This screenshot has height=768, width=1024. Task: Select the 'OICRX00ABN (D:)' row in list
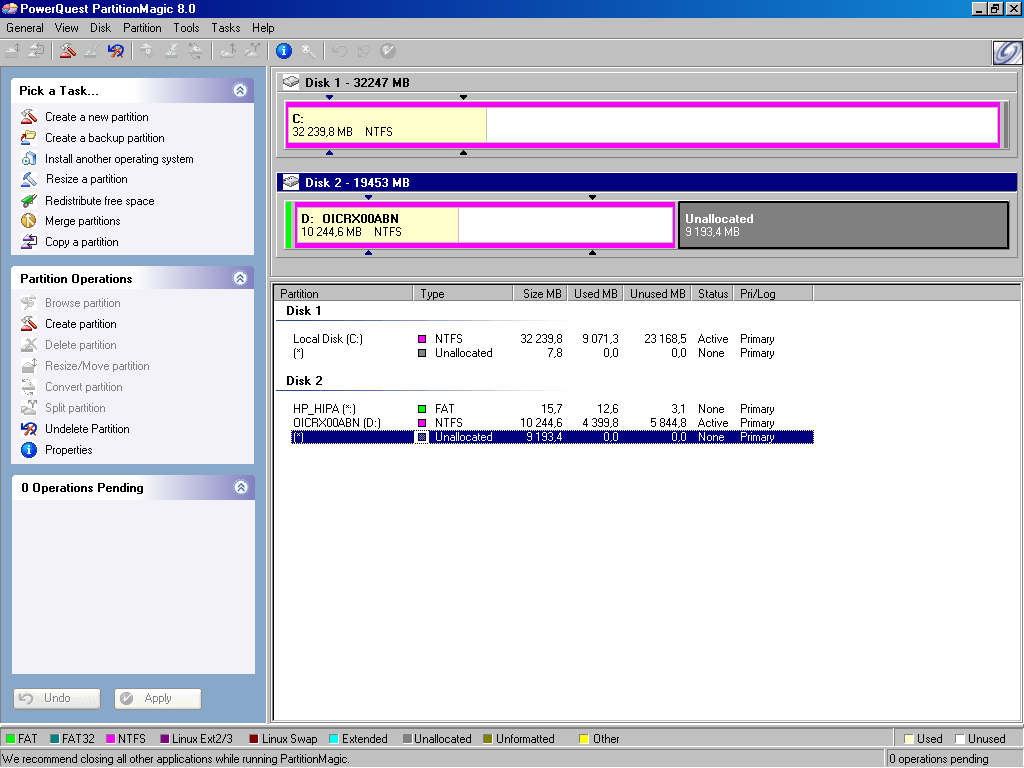point(552,423)
